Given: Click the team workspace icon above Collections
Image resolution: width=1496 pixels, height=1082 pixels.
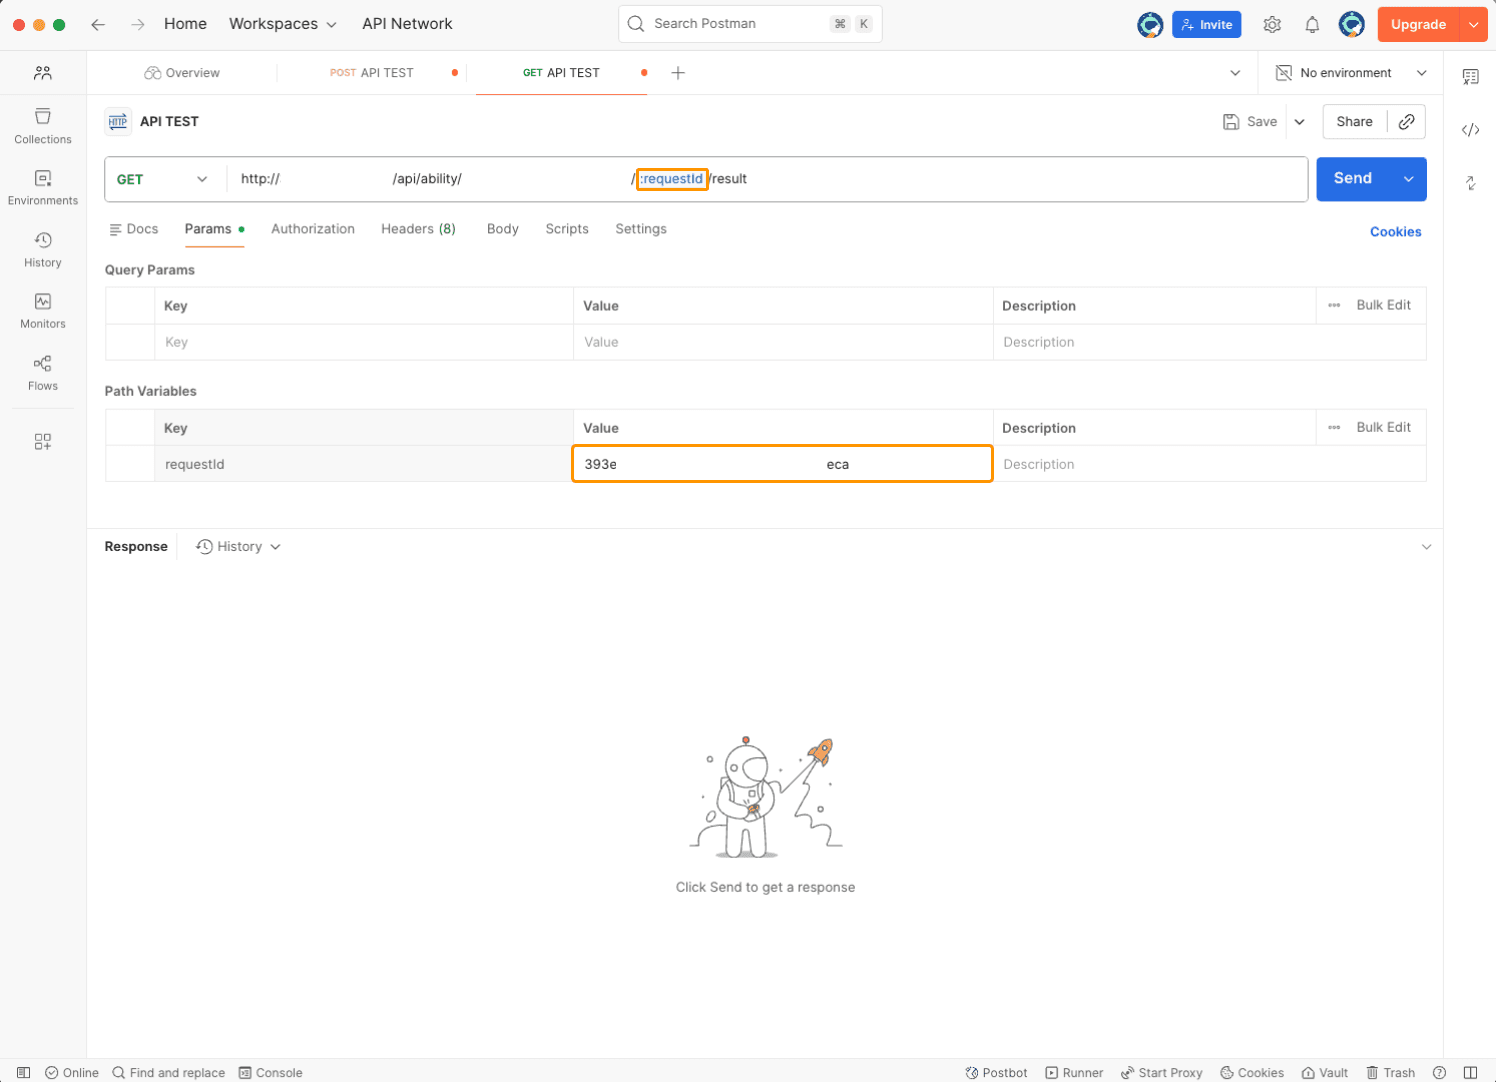Looking at the screenshot, I should pyautogui.click(x=43, y=73).
